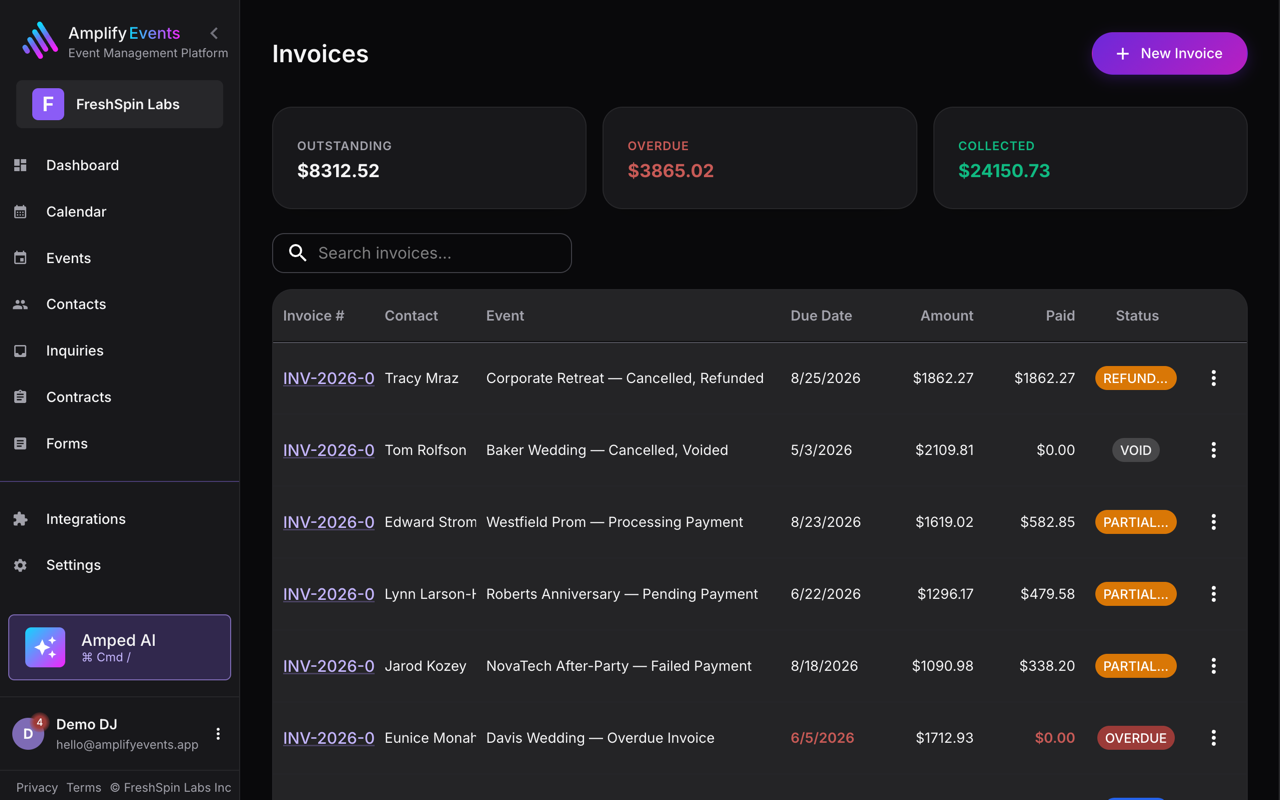Click the Outstanding $8312.52 card

coord(429,158)
